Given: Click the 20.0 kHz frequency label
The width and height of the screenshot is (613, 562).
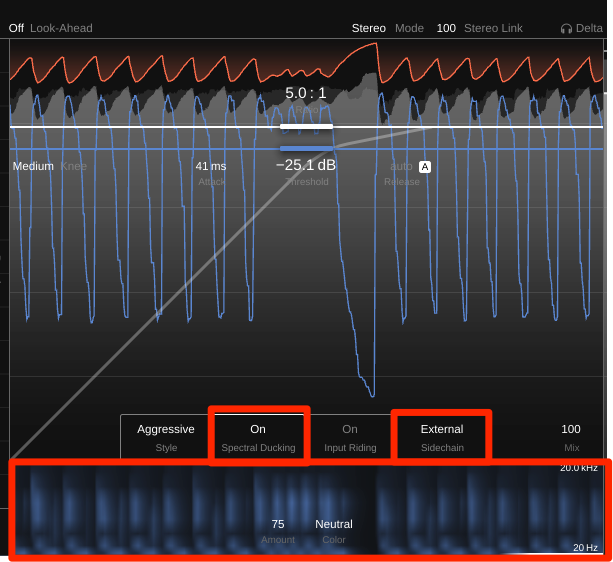Looking at the screenshot, I should tap(579, 468).
